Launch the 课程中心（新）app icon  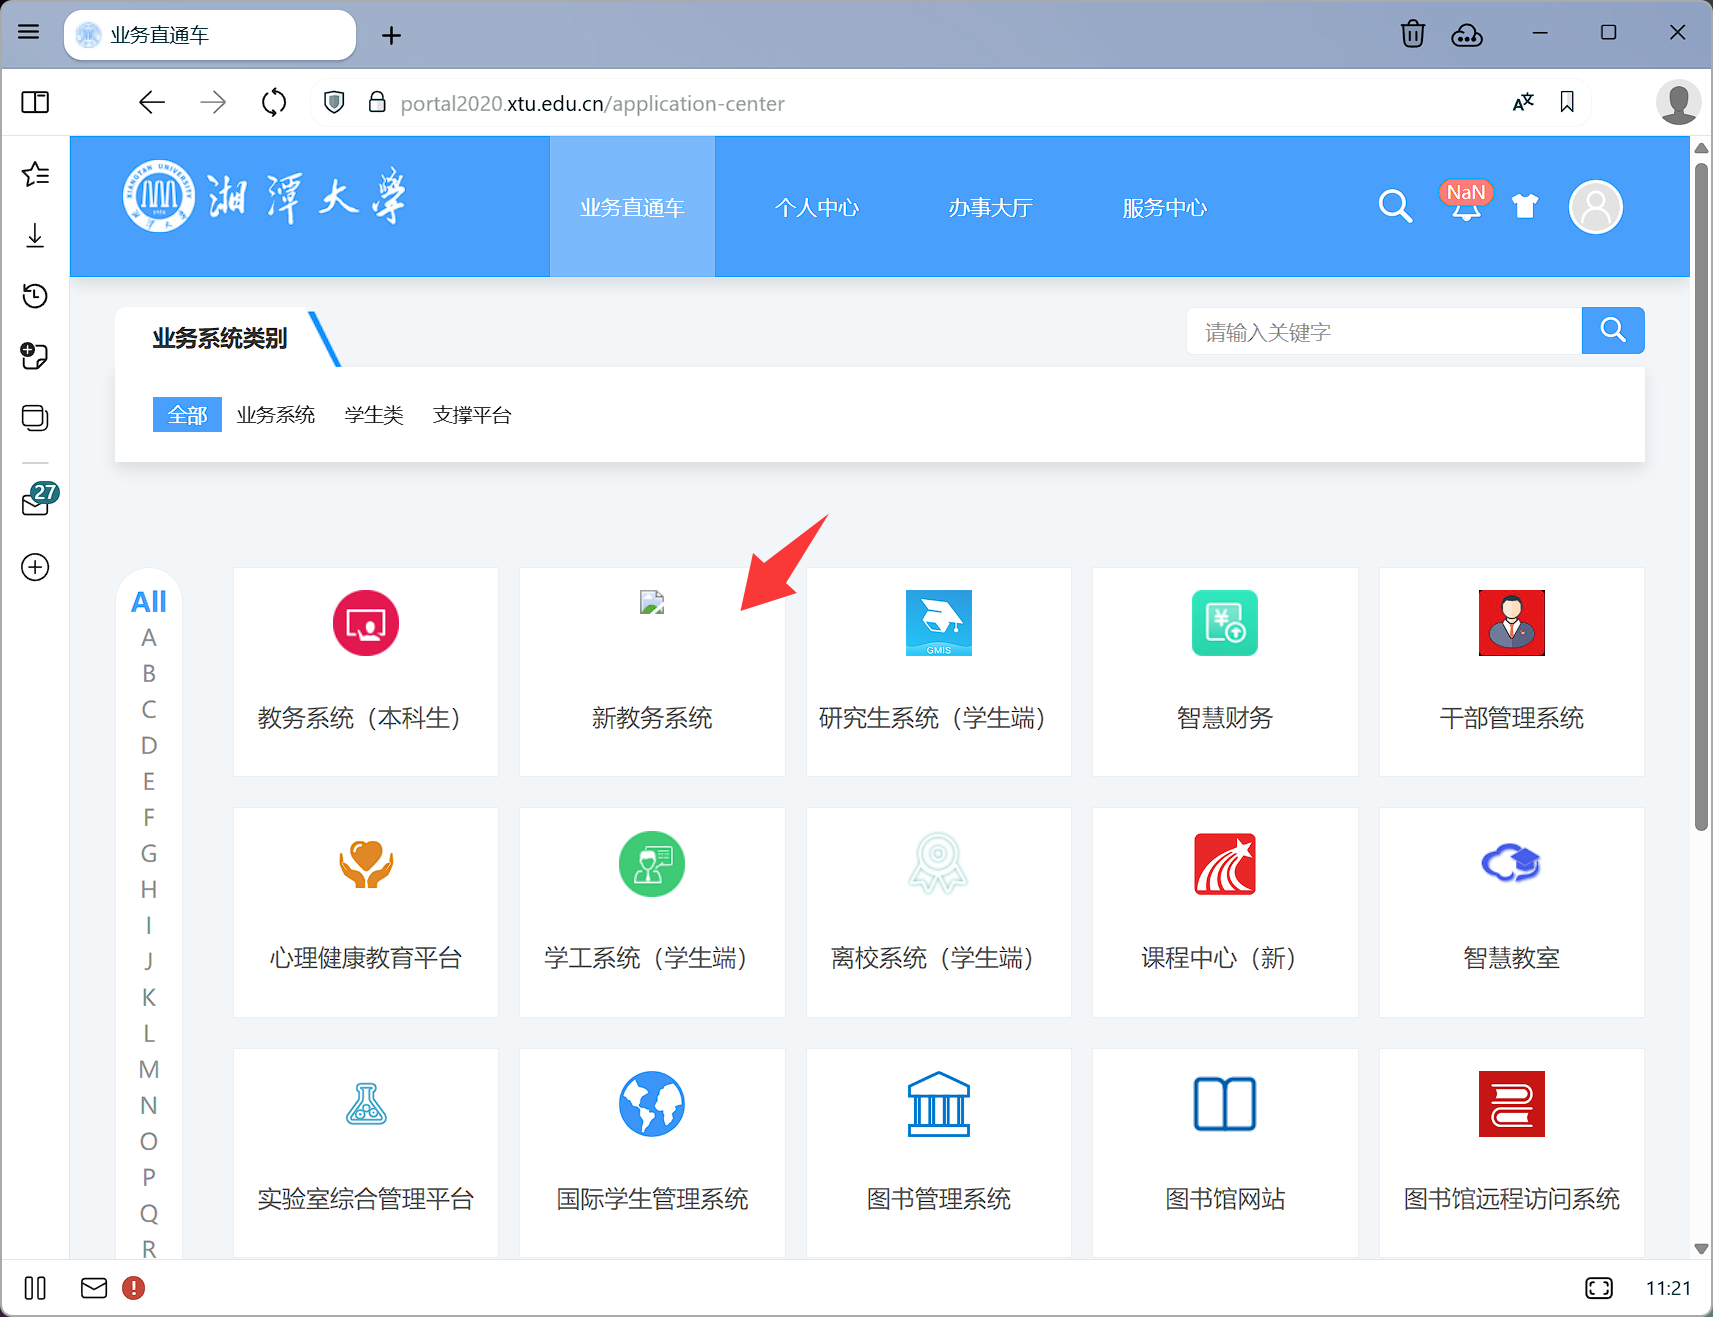(1224, 864)
